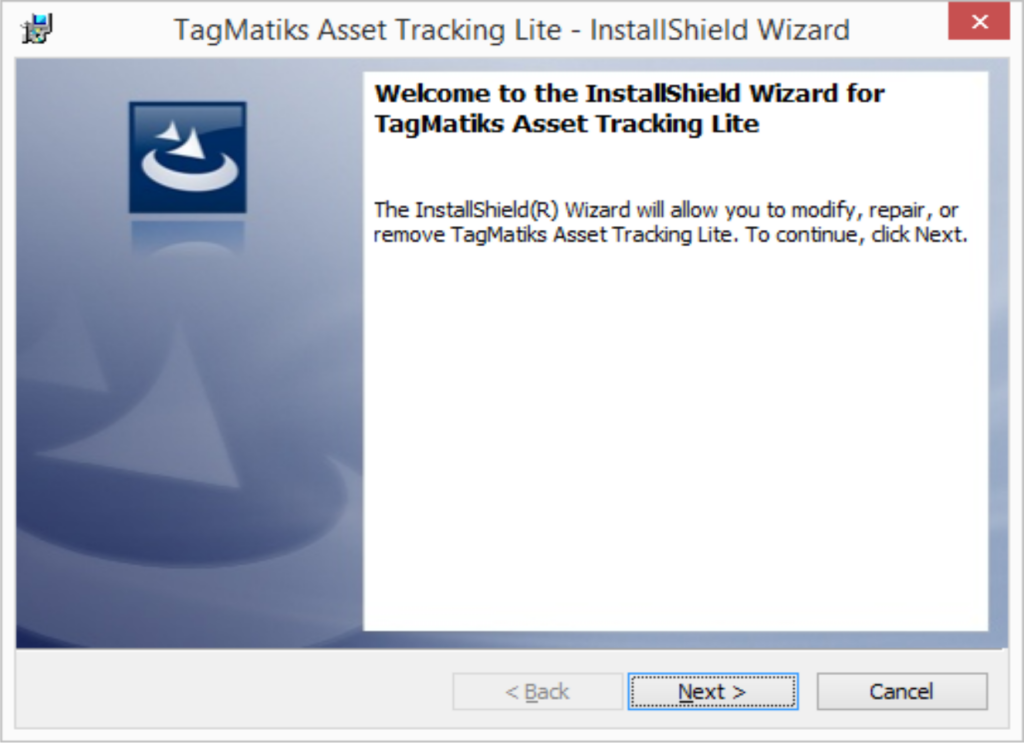Click "TagMatiks Asset Tracking Lite" in title bar

[x=368, y=30]
